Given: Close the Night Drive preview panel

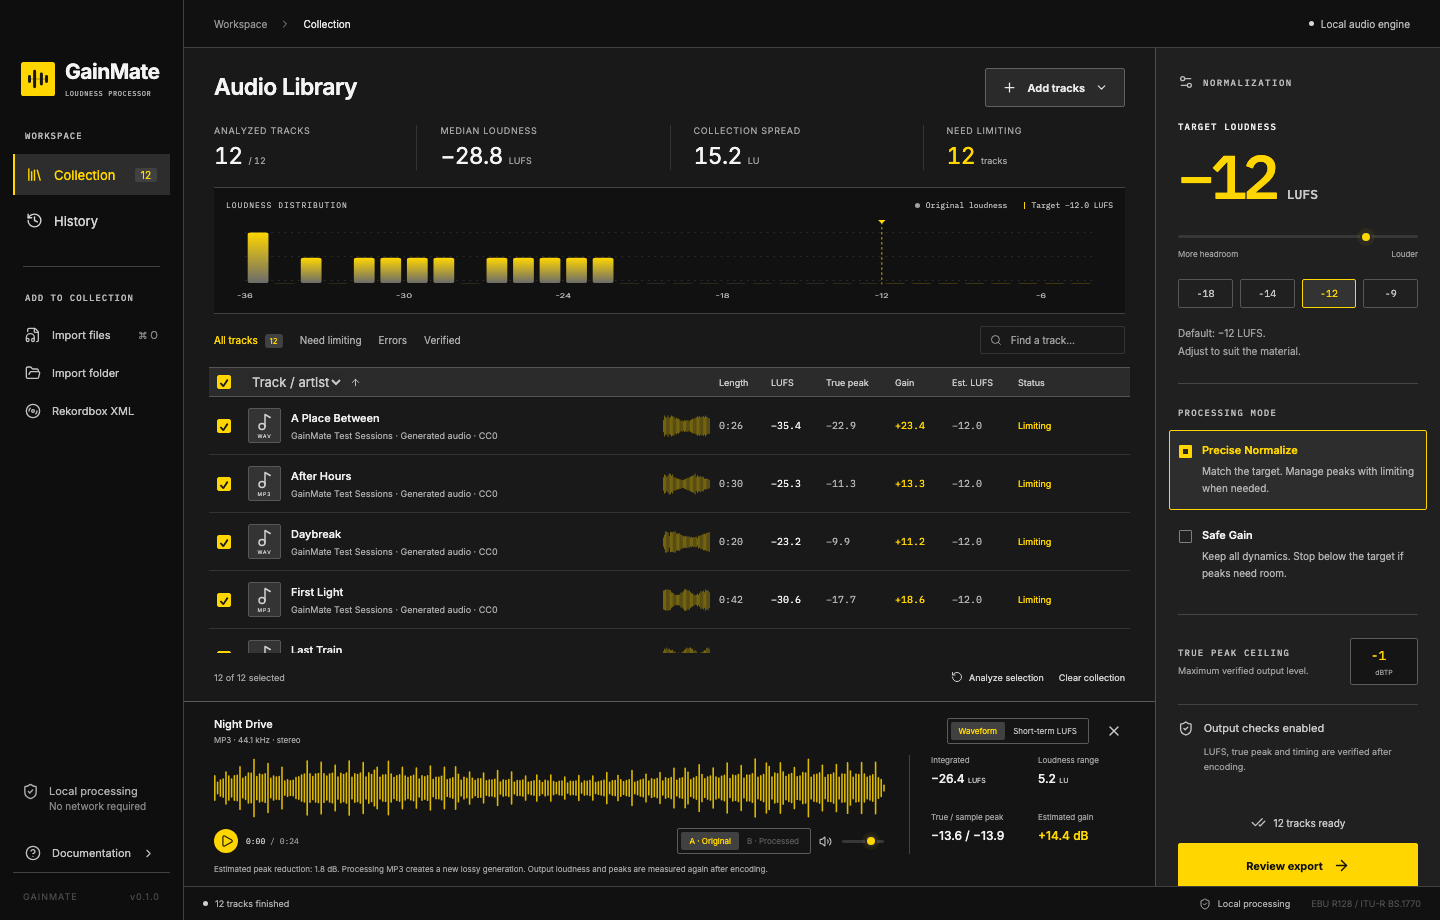Looking at the screenshot, I should pos(1114,731).
